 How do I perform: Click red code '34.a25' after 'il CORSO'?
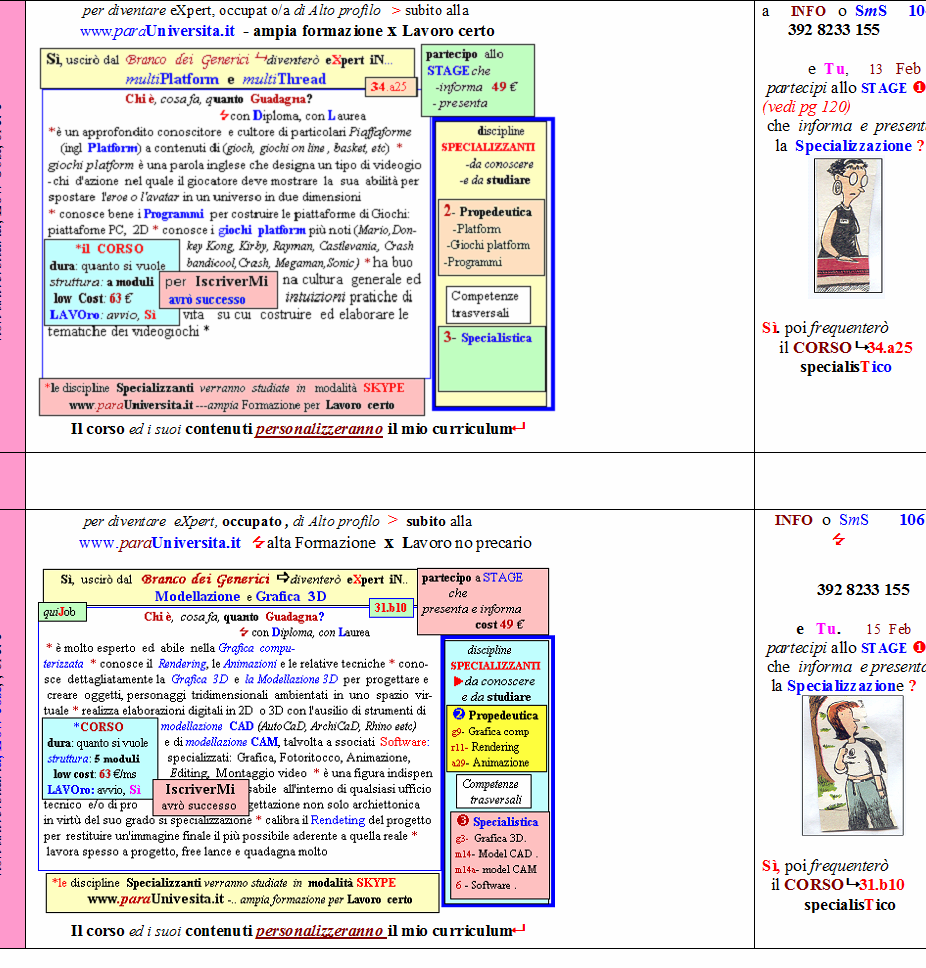pos(890,348)
